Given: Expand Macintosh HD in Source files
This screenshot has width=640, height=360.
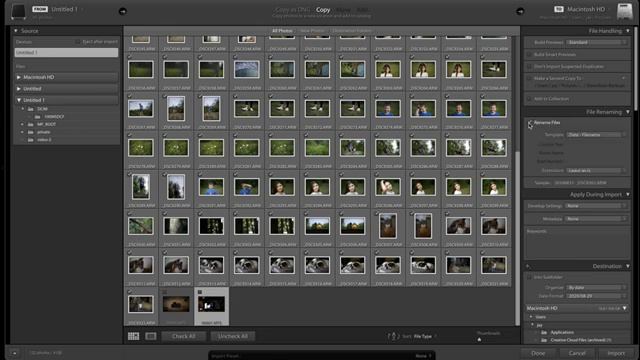Looking at the screenshot, I should [x=19, y=77].
